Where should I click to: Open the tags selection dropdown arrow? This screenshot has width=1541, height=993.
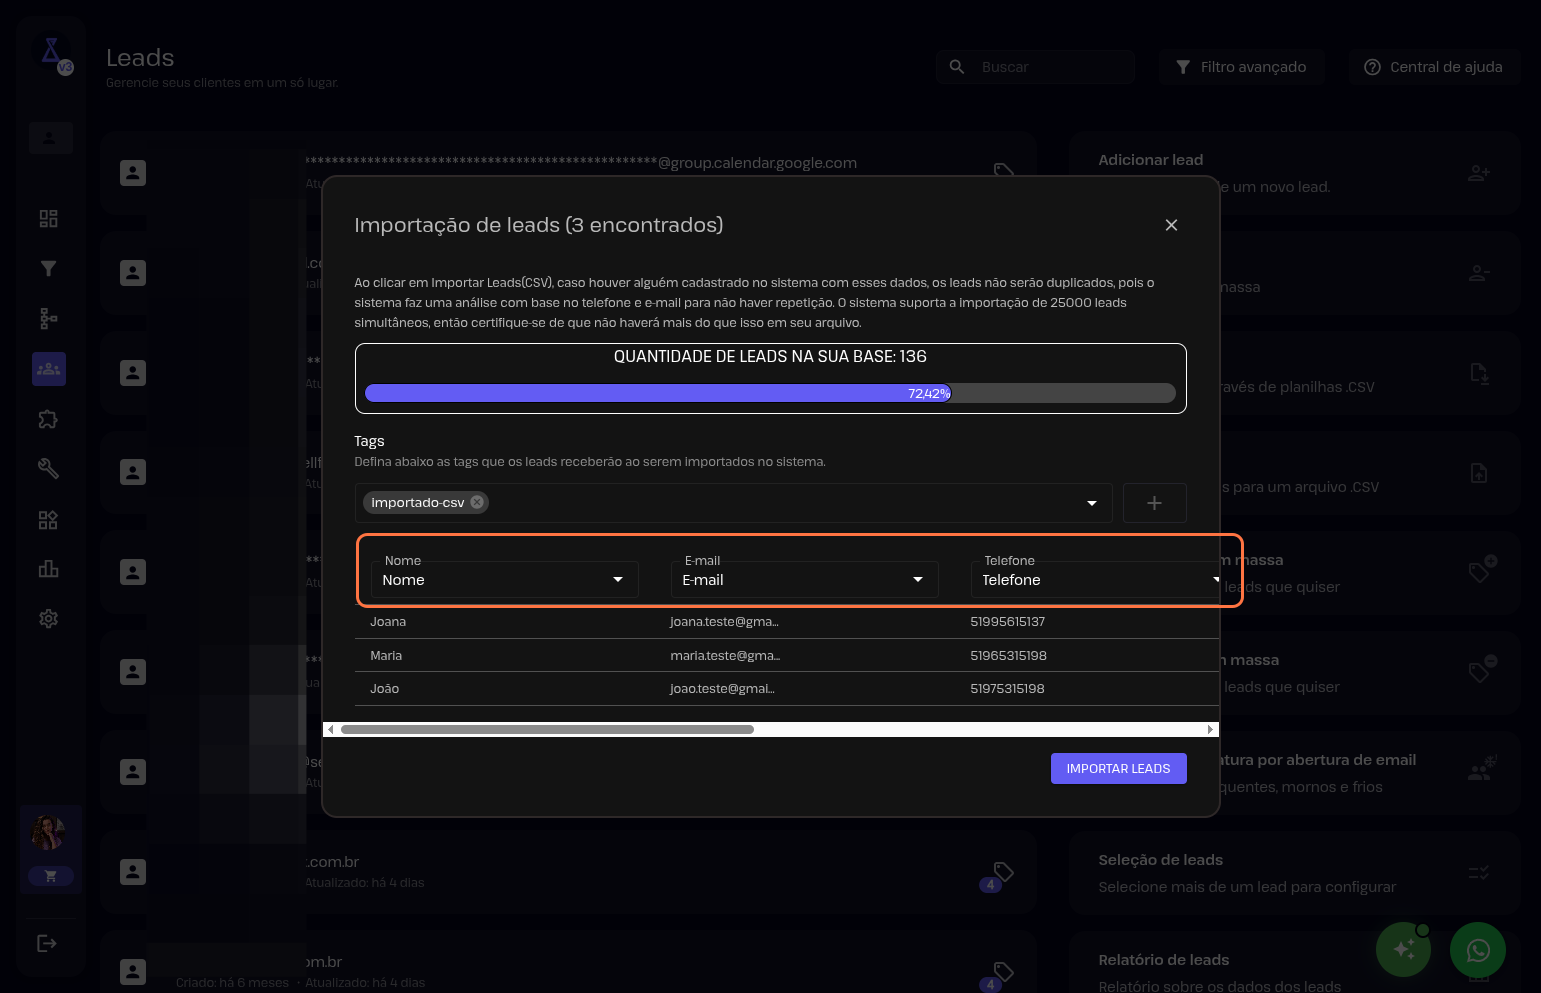pos(1091,503)
